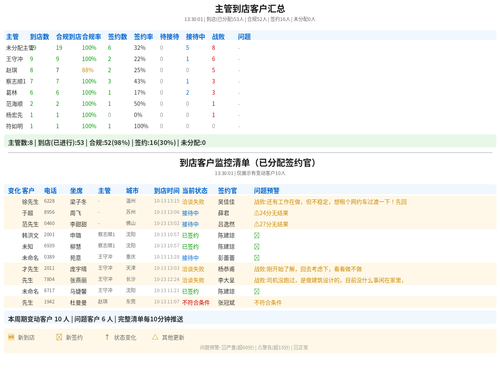
Task: Click the 问题预警 column header
Action: [x=267, y=191]
